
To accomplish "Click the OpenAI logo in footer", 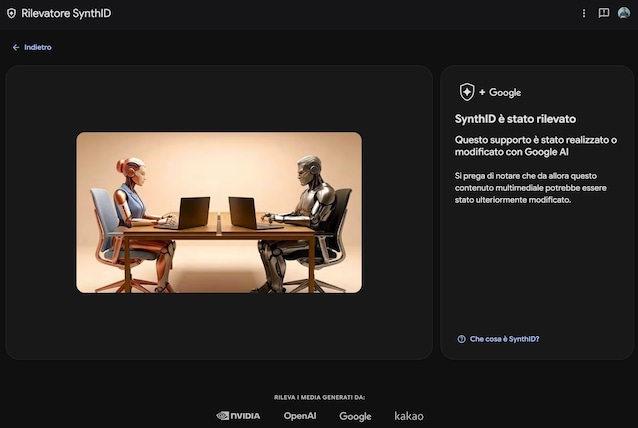I will [x=300, y=416].
